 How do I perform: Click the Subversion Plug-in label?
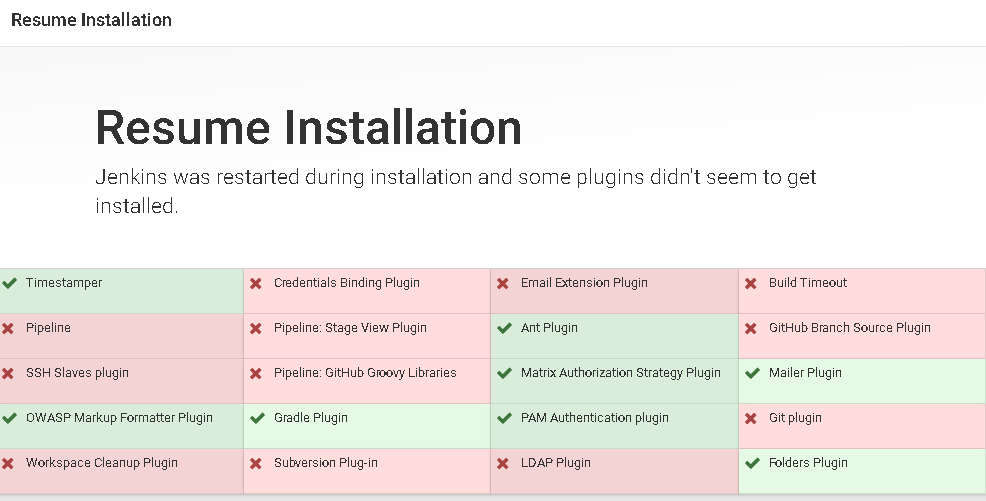coord(326,463)
